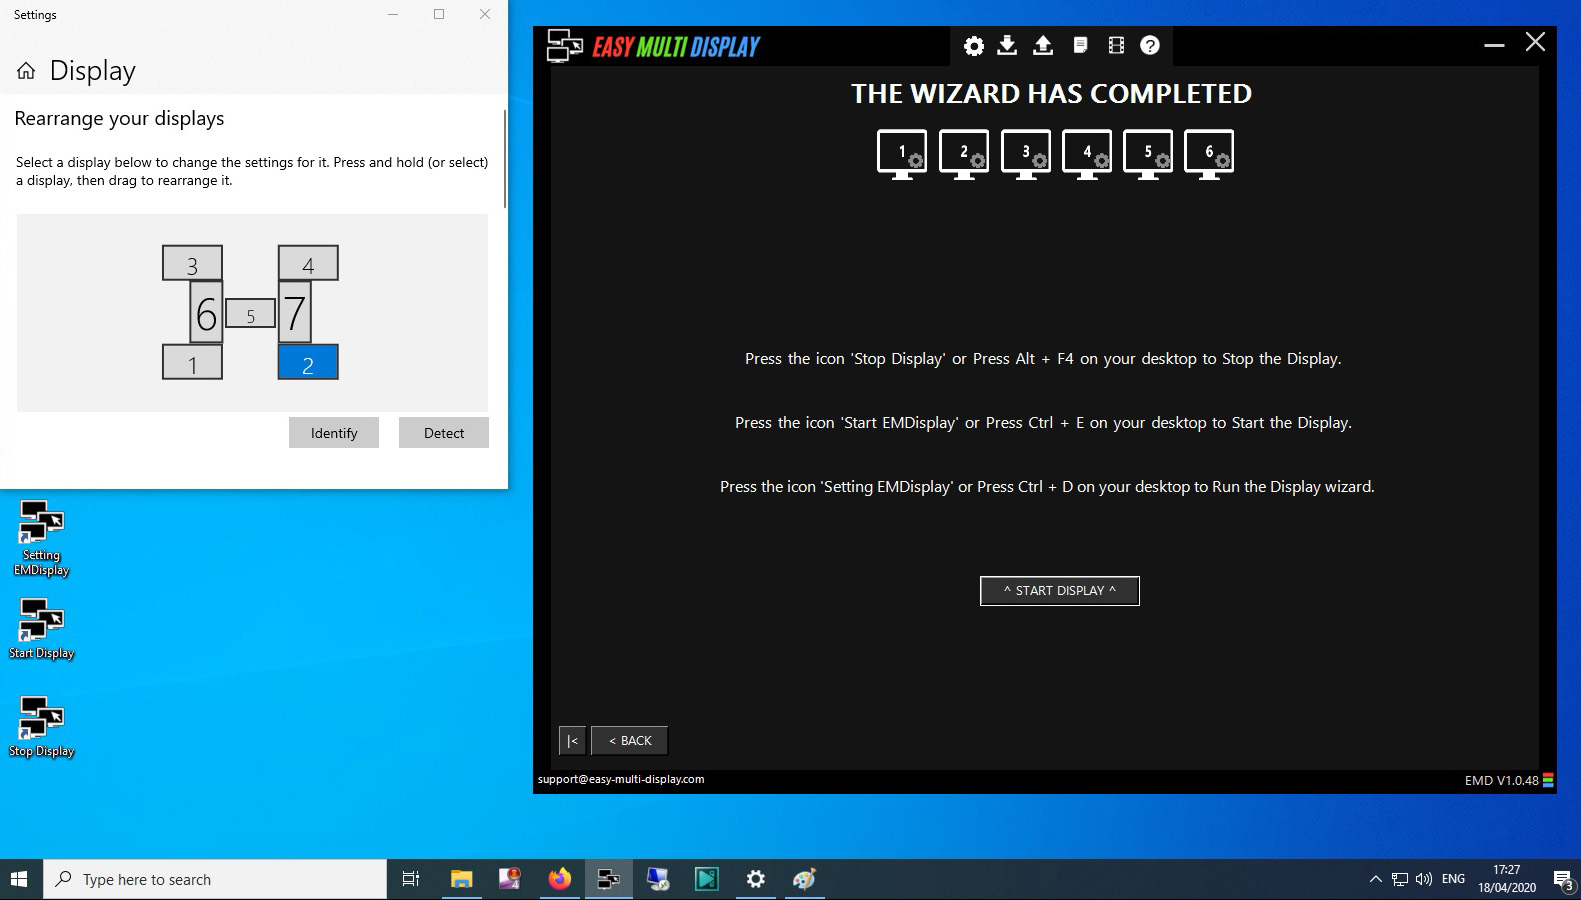
Task: Click START DISPLAY button
Action: [x=1059, y=591]
